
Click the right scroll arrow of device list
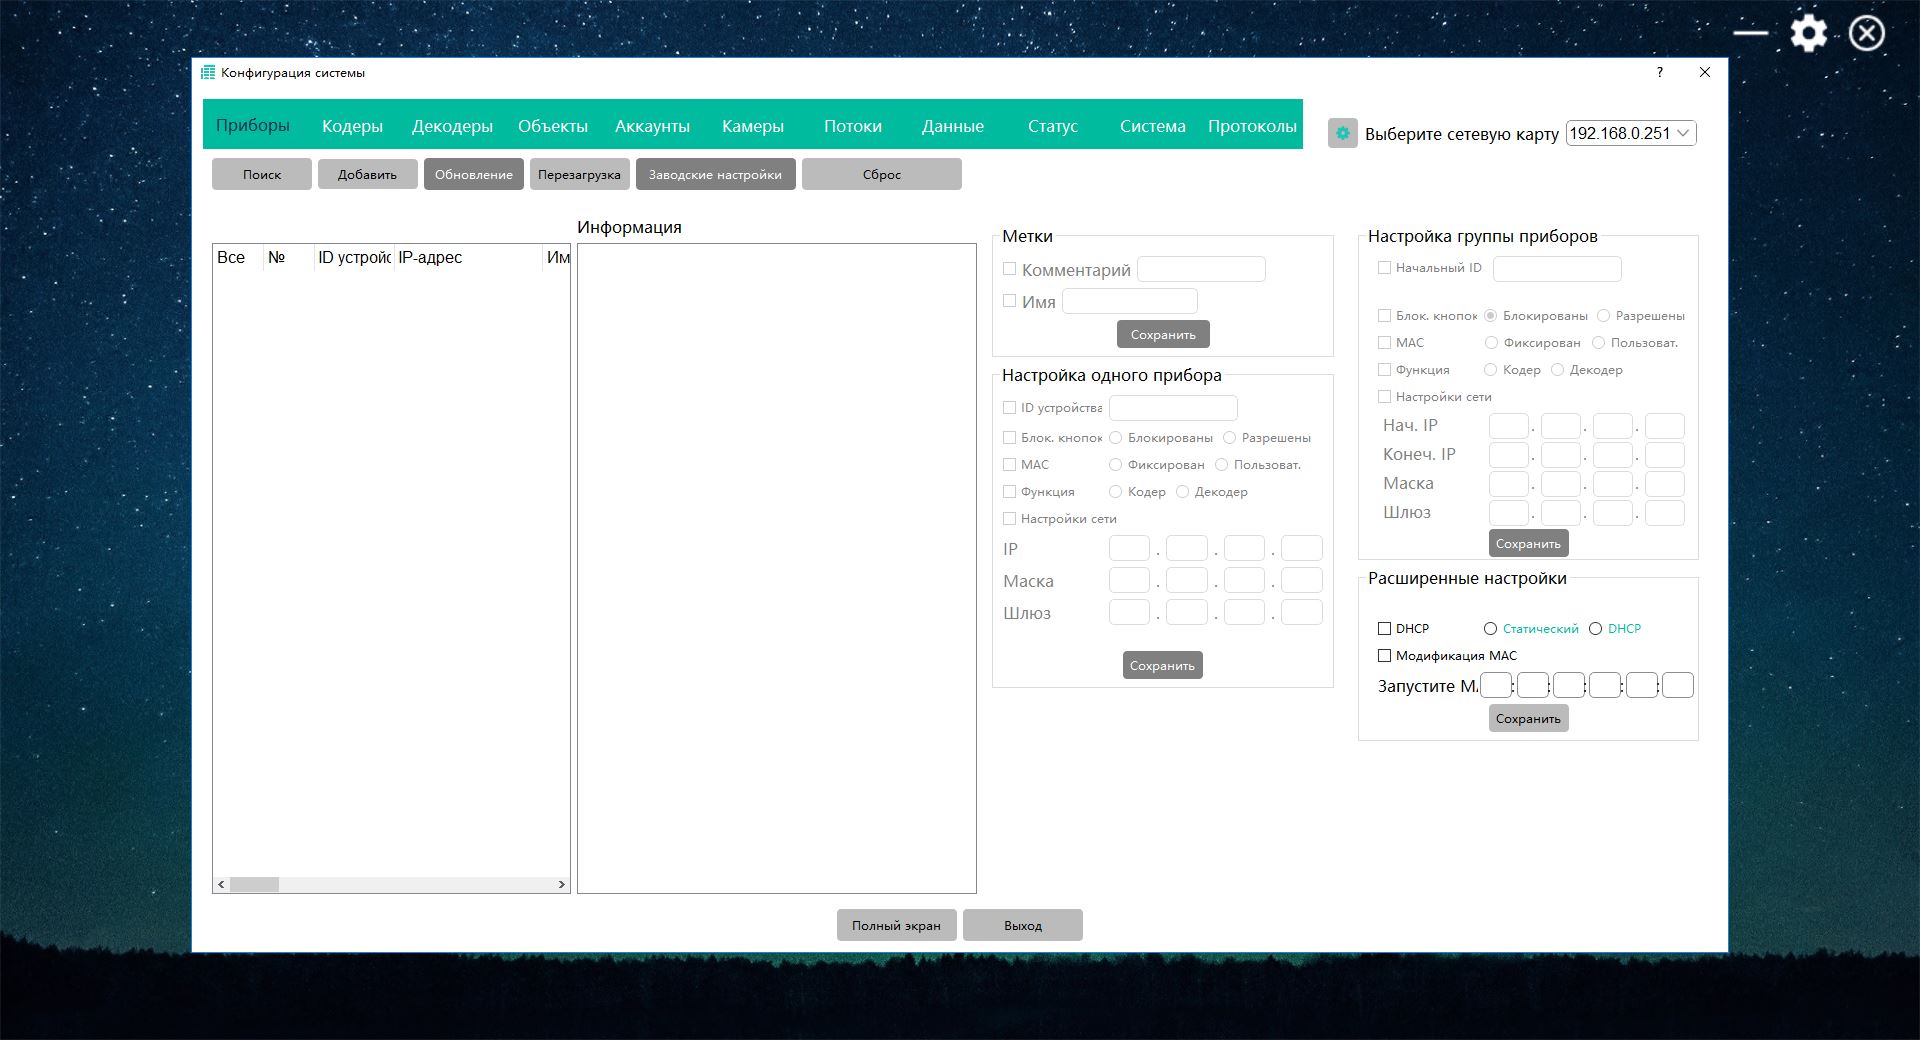click(561, 885)
